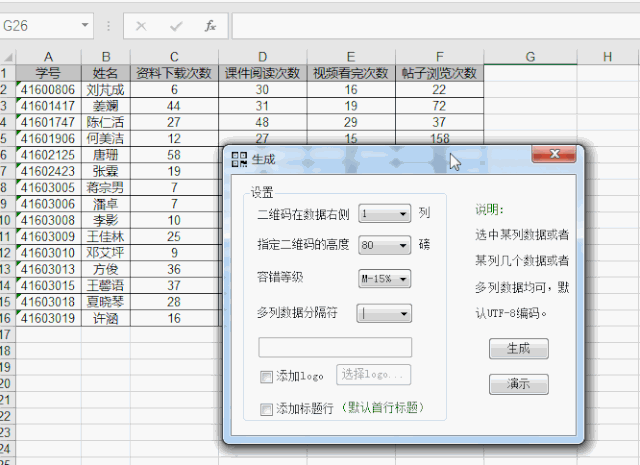Click the name cell 方俊
The height and width of the screenshot is (465, 640).
[106, 269]
